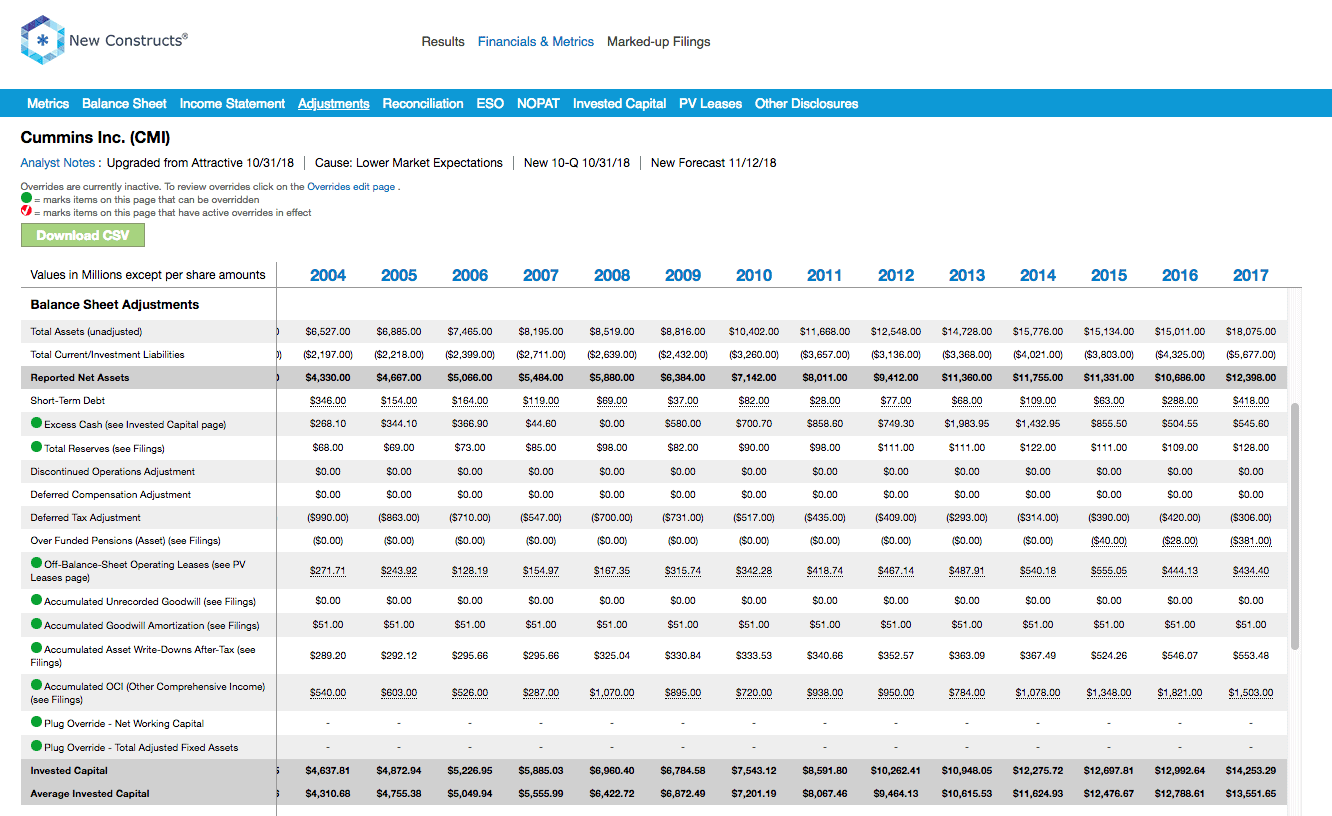Screen dimensions: 1332x816
Task: Click 2017 Invested Capital value $14,253.29
Action: (1251, 771)
